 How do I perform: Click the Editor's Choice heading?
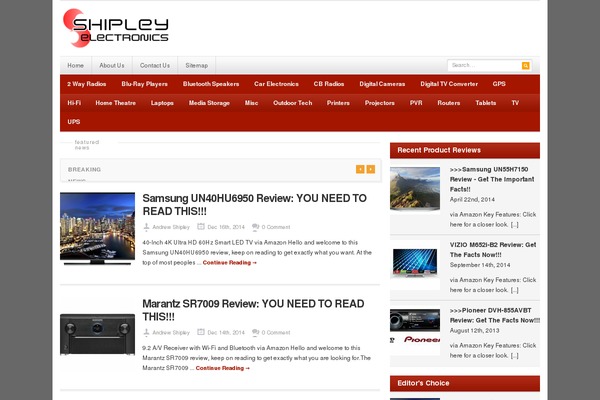423,383
